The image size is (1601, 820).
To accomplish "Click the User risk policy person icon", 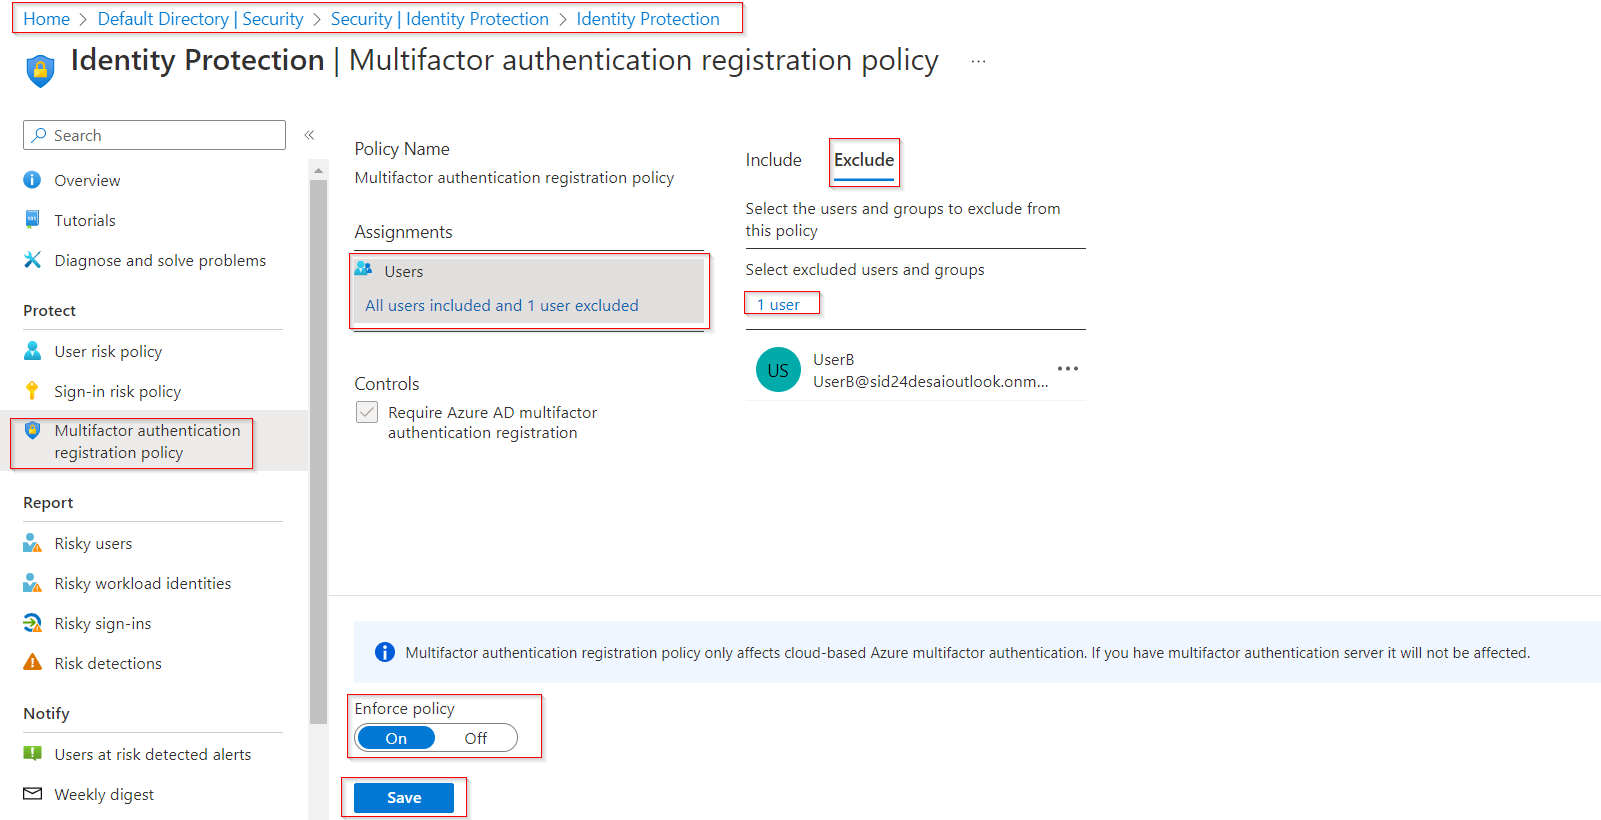I will 32,351.
